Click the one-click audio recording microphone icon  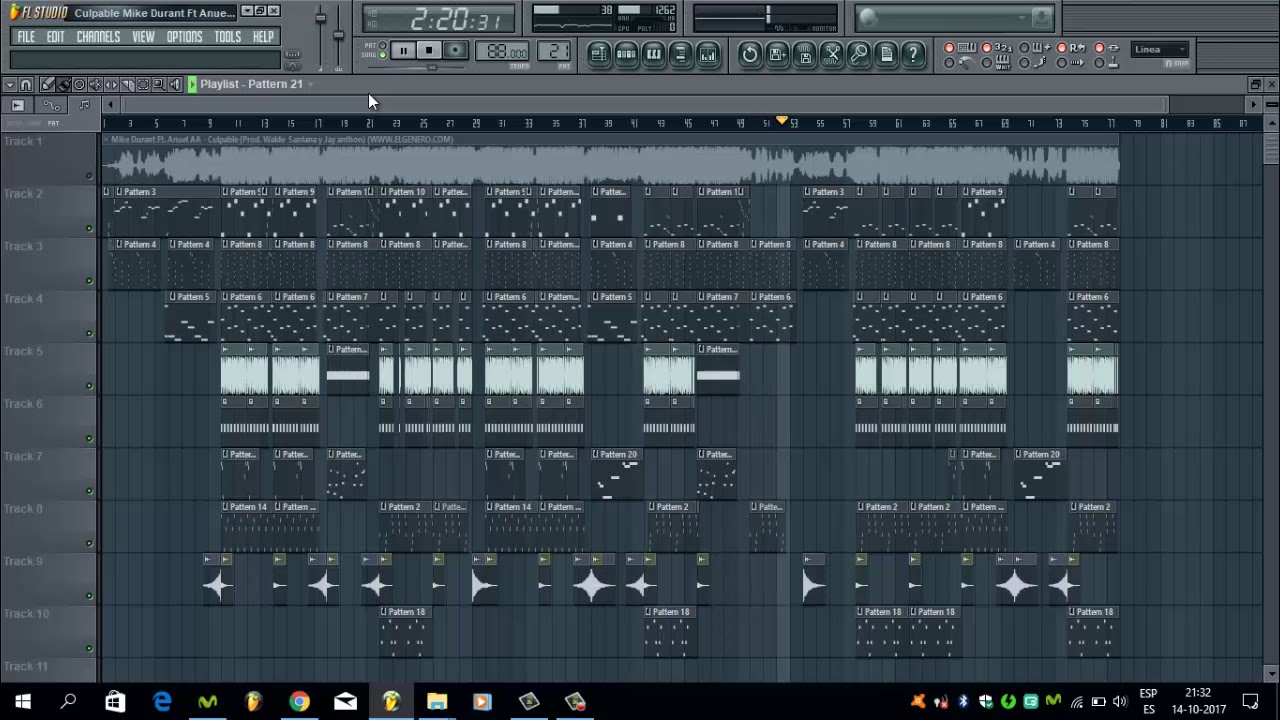(859, 54)
